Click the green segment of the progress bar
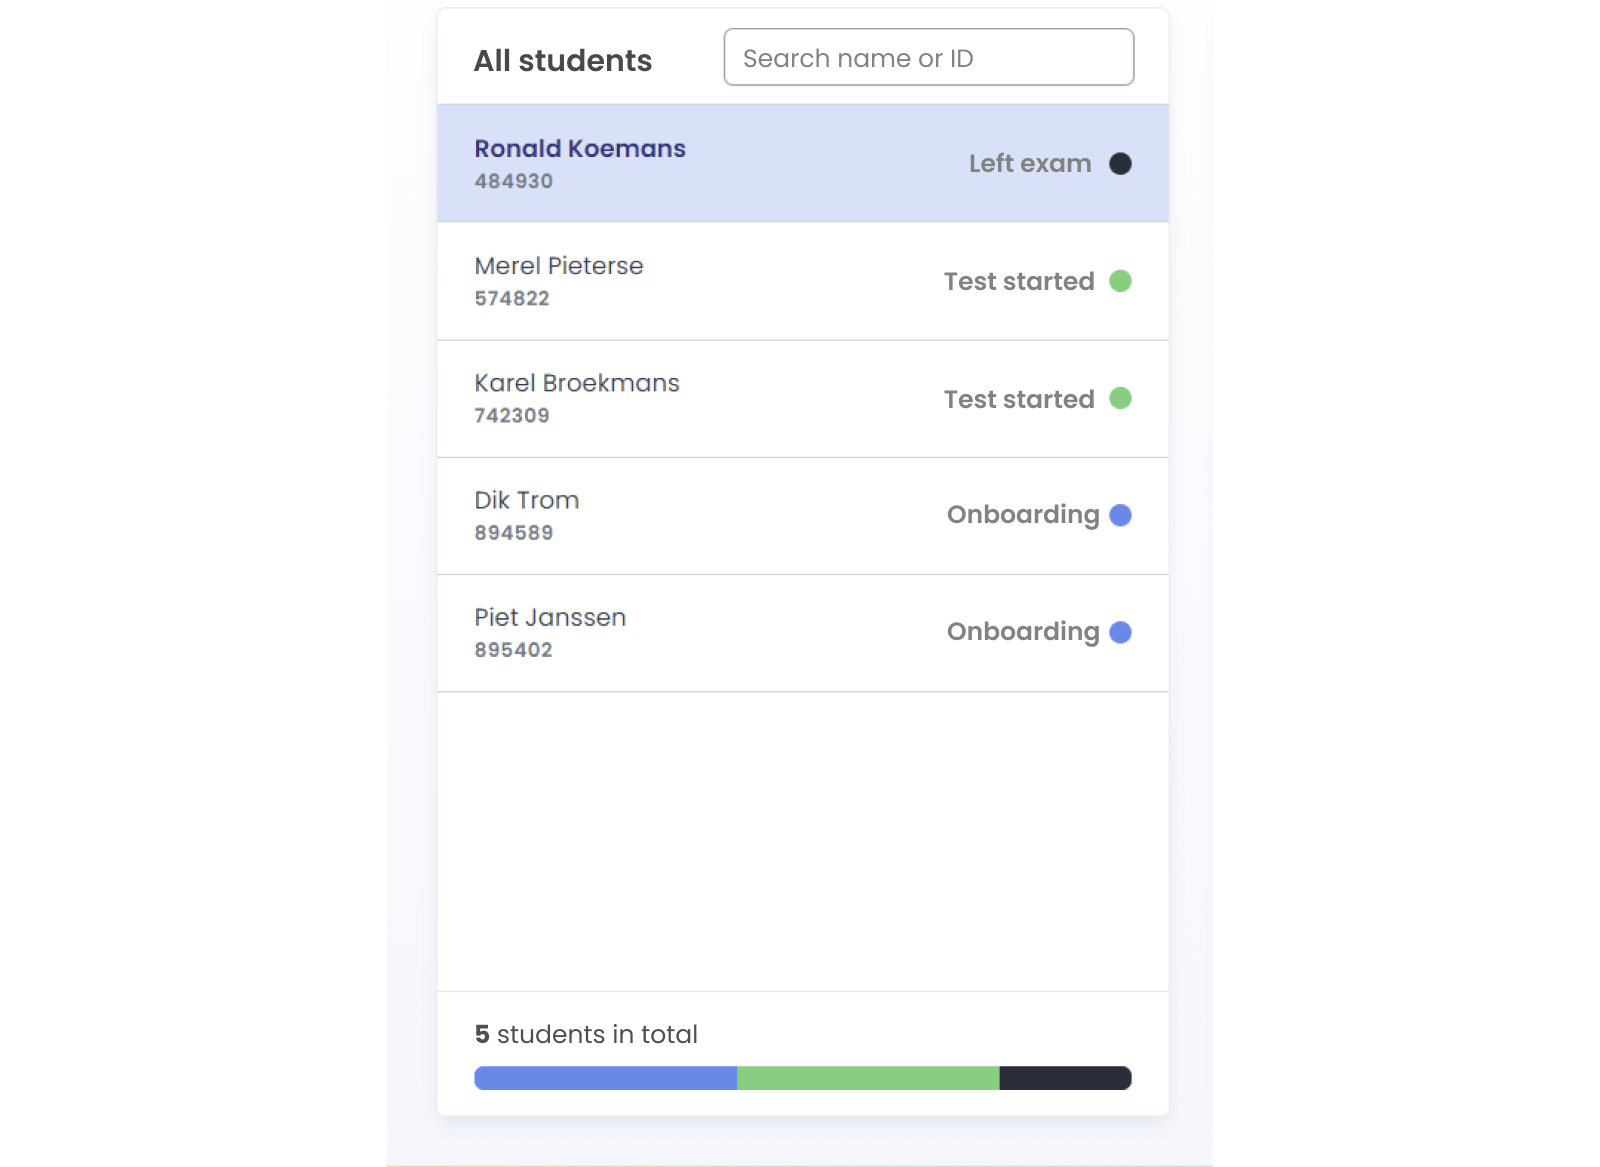1600x1167 pixels. 868,1078
